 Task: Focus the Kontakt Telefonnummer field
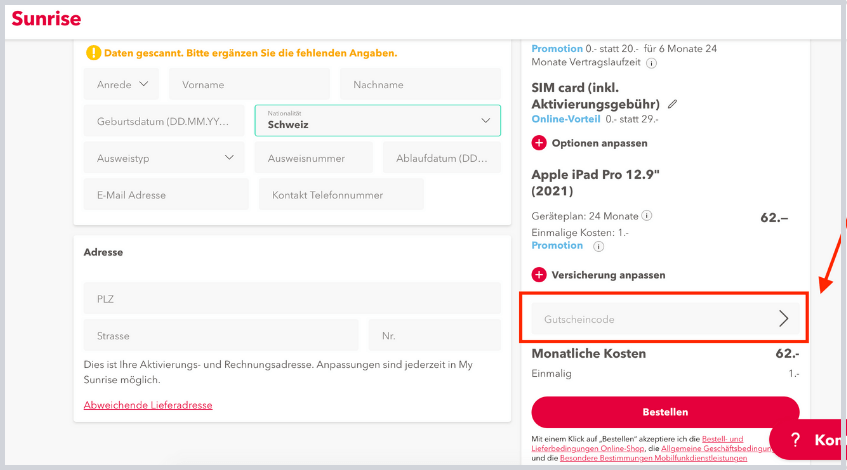coord(341,194)
